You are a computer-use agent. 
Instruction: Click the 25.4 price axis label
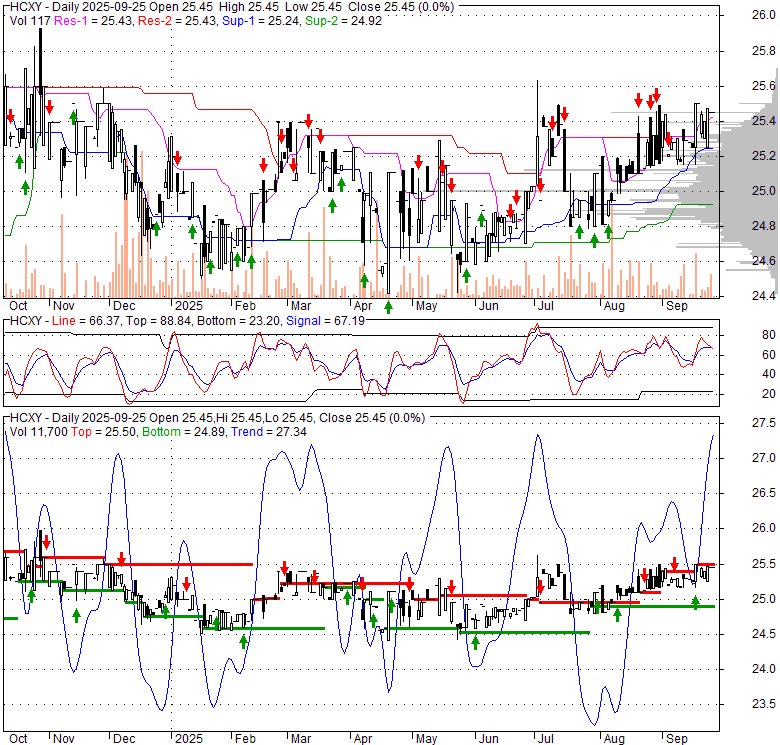pyautogui.click(x=764, y=121)
